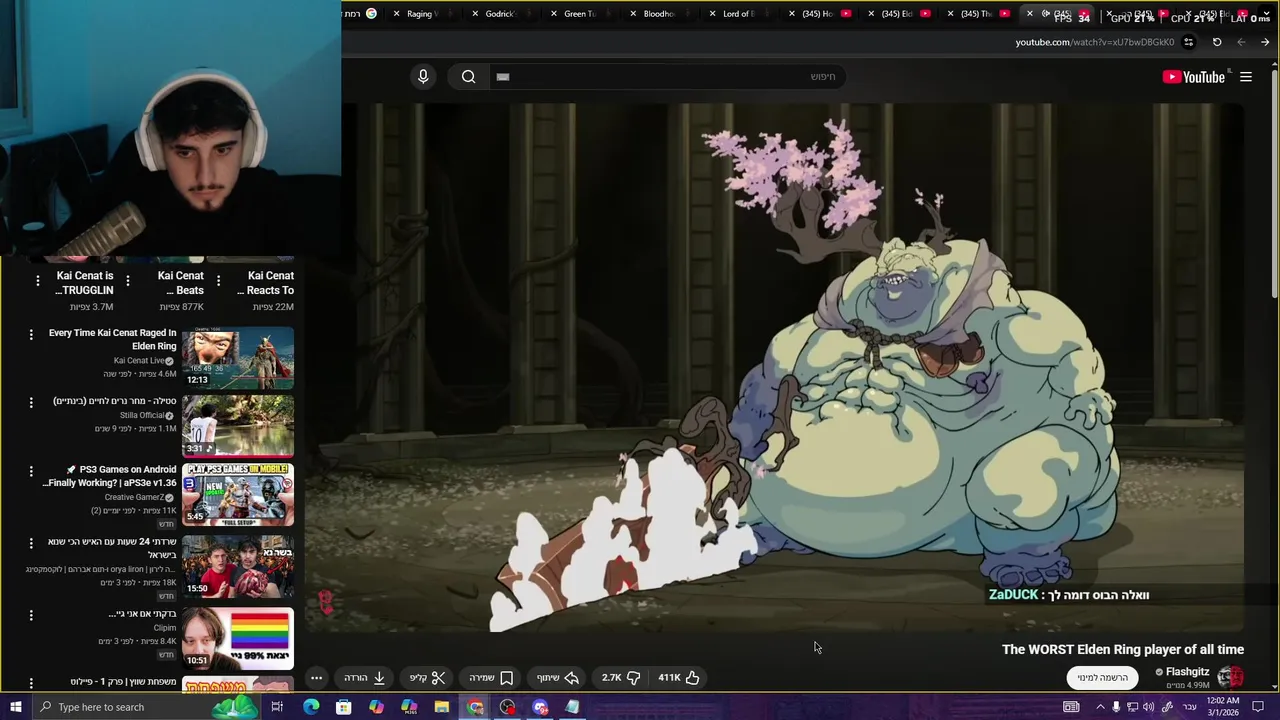This screenshot has height=720, width=1280.
Task: Close the Godrick browser tab
Action: pos(474,14)
